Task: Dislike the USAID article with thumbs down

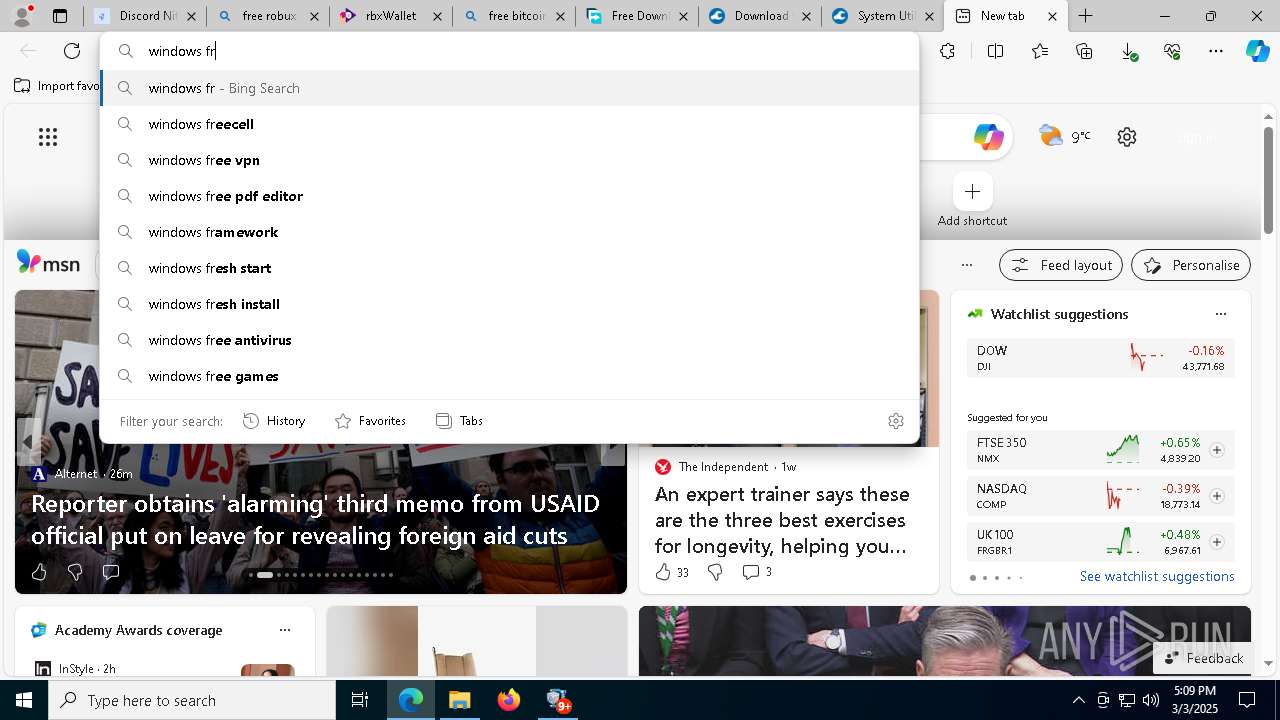Action: point(75,572)
